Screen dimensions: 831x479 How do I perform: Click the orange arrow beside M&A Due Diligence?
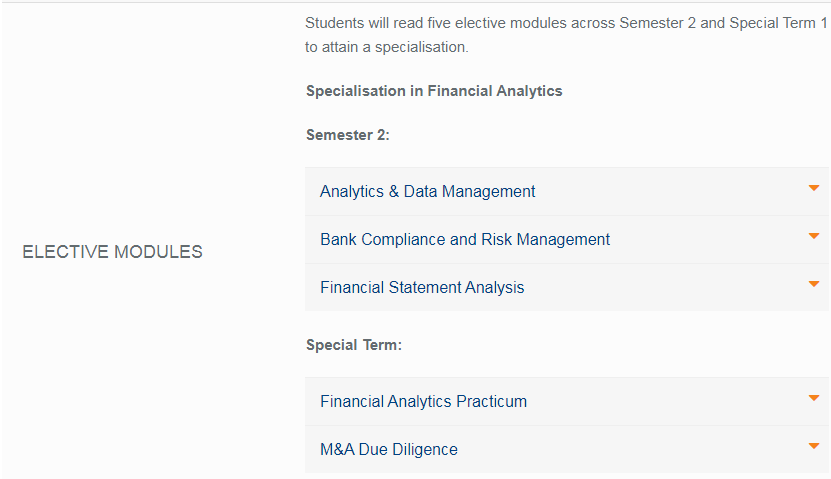(x=814, y=446)
